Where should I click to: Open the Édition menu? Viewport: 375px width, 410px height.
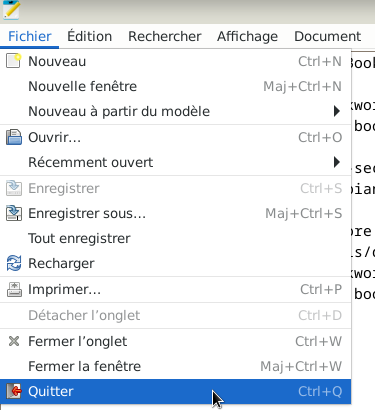89,36
